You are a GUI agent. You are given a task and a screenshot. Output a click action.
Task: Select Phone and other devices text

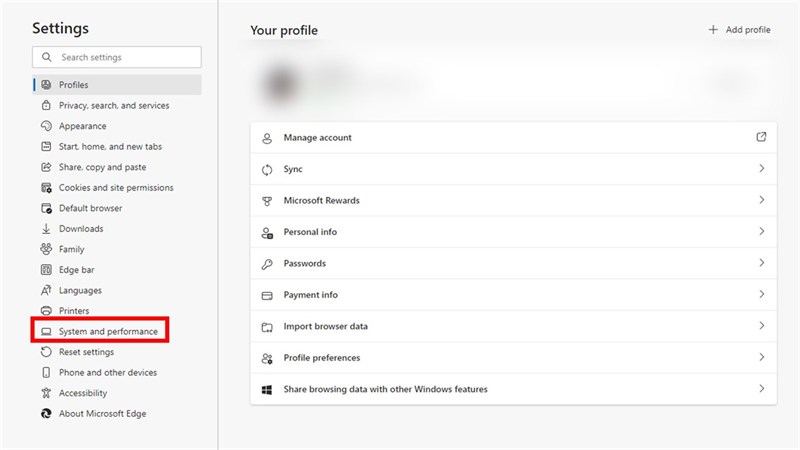(108, 372)
